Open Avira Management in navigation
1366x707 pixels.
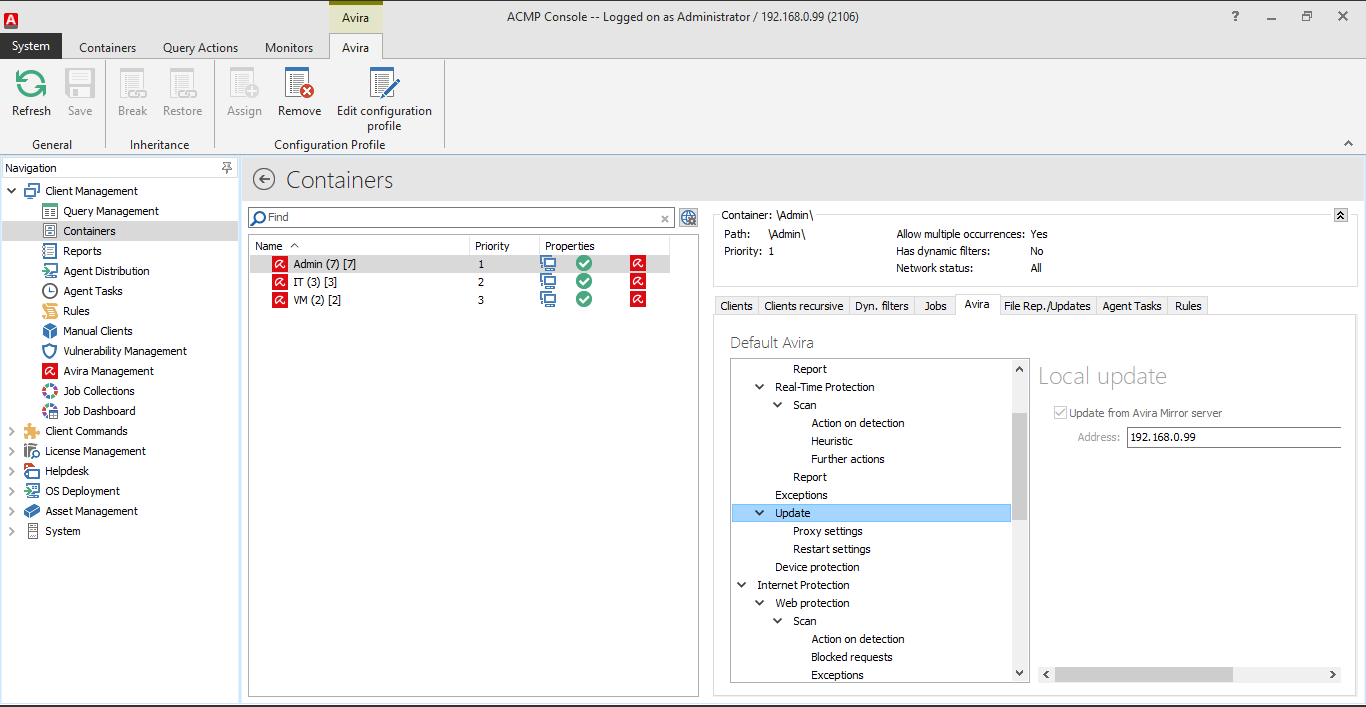108,371
